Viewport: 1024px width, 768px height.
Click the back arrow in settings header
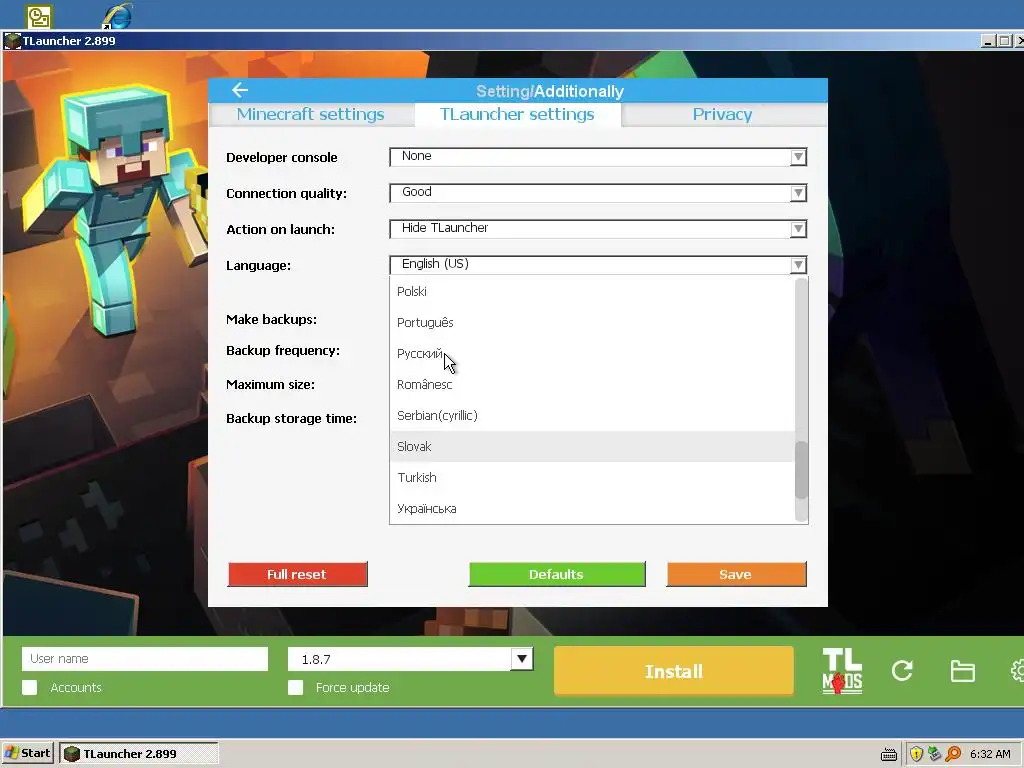pos(240,90)
